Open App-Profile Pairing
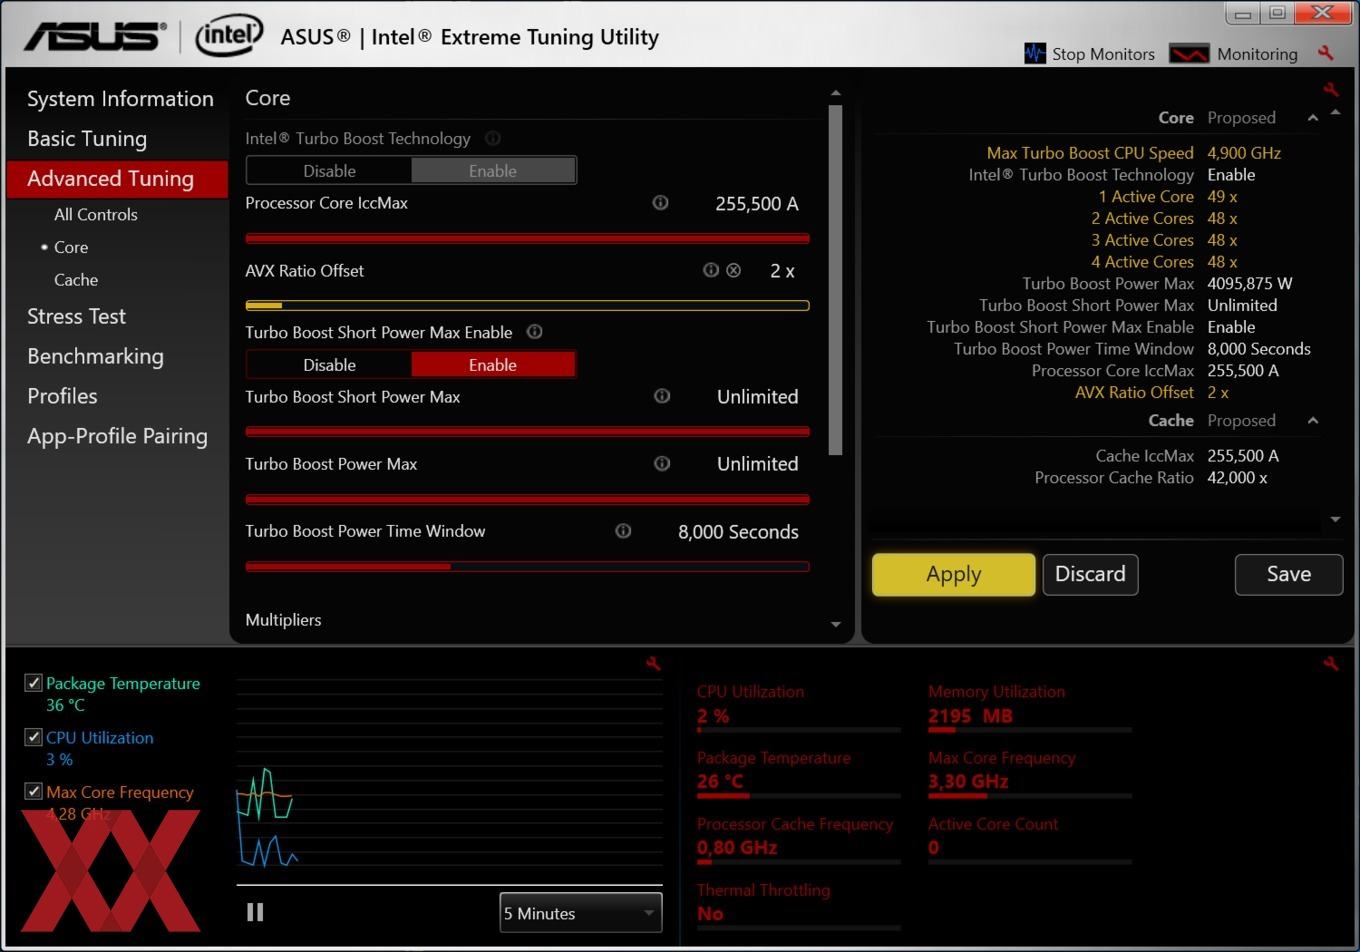The width and height of the screenshot is (1360, 952). pos(117,436)
